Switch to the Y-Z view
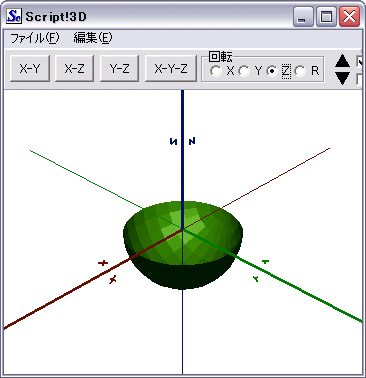The height and width of the screenshot is (378, 366). [119, 69]
